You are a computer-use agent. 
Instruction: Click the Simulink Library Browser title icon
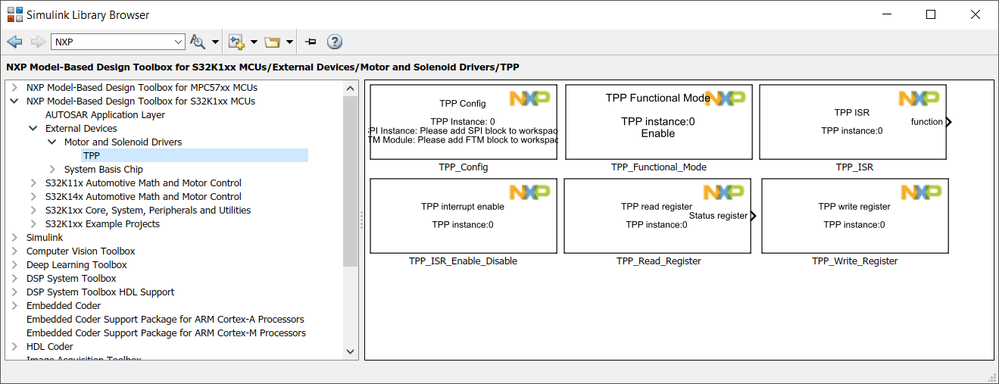(x=14, y=14)
